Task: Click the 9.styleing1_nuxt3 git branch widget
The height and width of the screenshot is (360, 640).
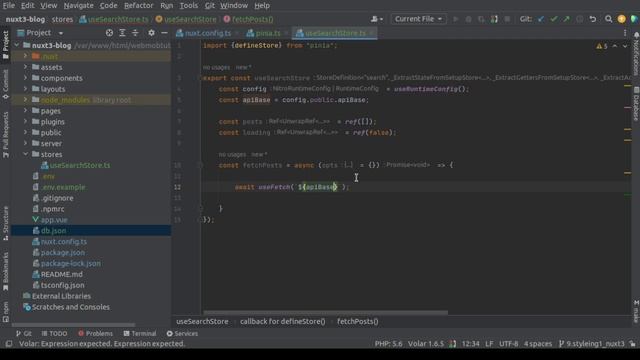Action: click(591, 344)
